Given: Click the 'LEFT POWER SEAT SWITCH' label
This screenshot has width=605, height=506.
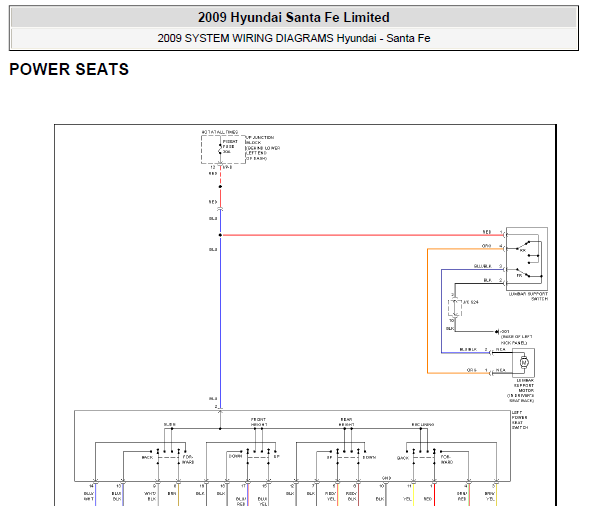Looking at the screenshot, I should (x=520, y=420).
